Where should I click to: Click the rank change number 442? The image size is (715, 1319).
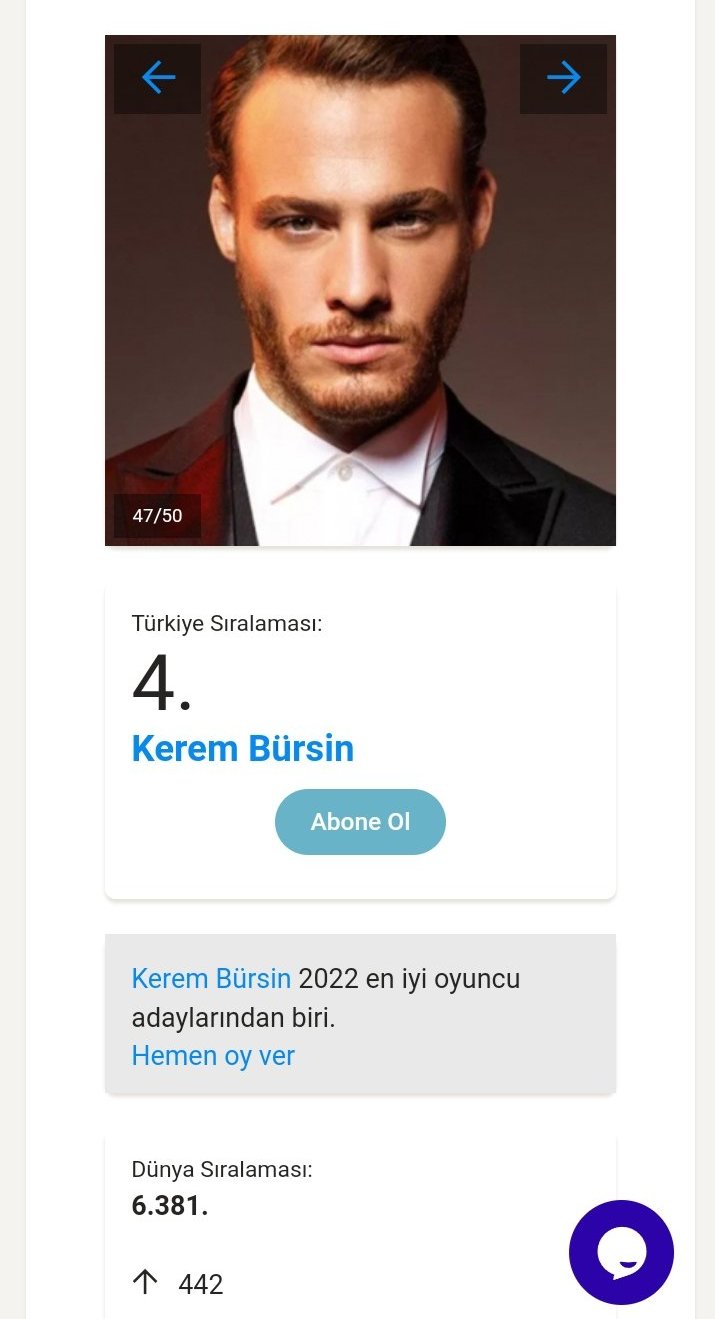pos(201,1285)
